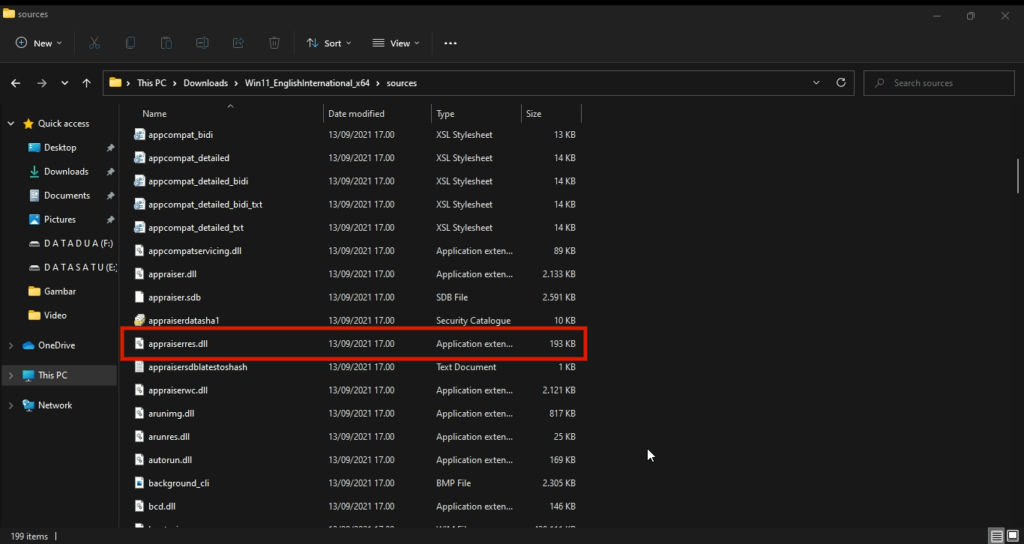Screen dimensions: 1024x544
Task: Select the bcd.dll file
Action: click(x=355, y=506)
